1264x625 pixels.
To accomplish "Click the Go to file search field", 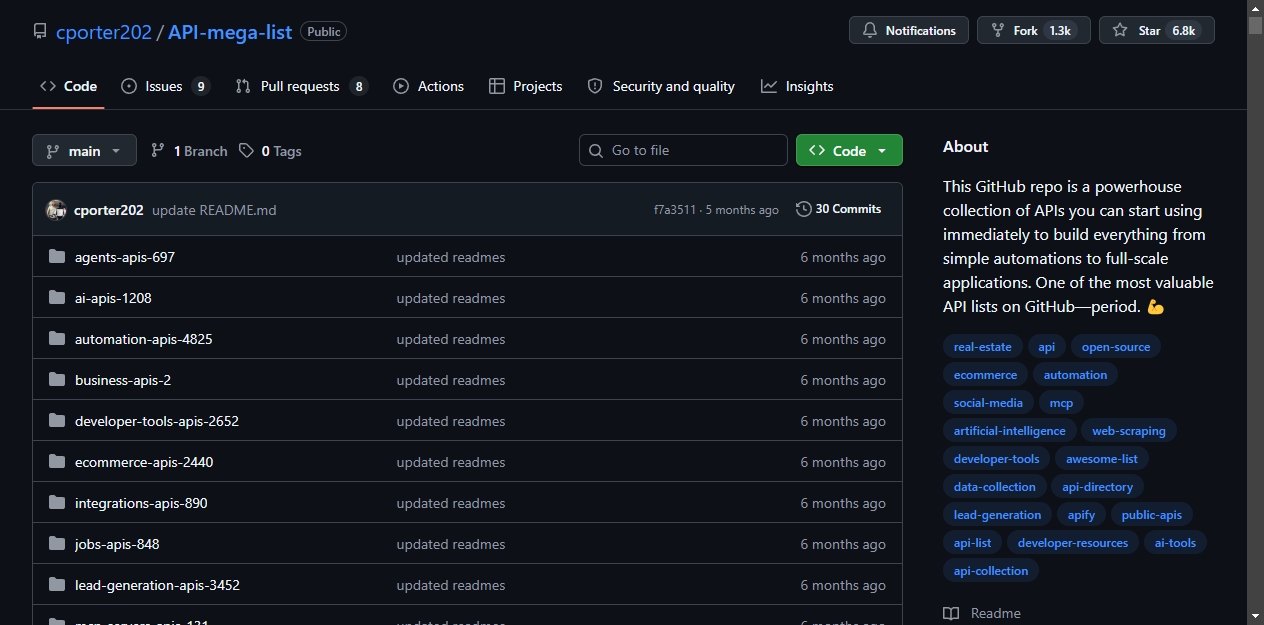I will (683, 150).
